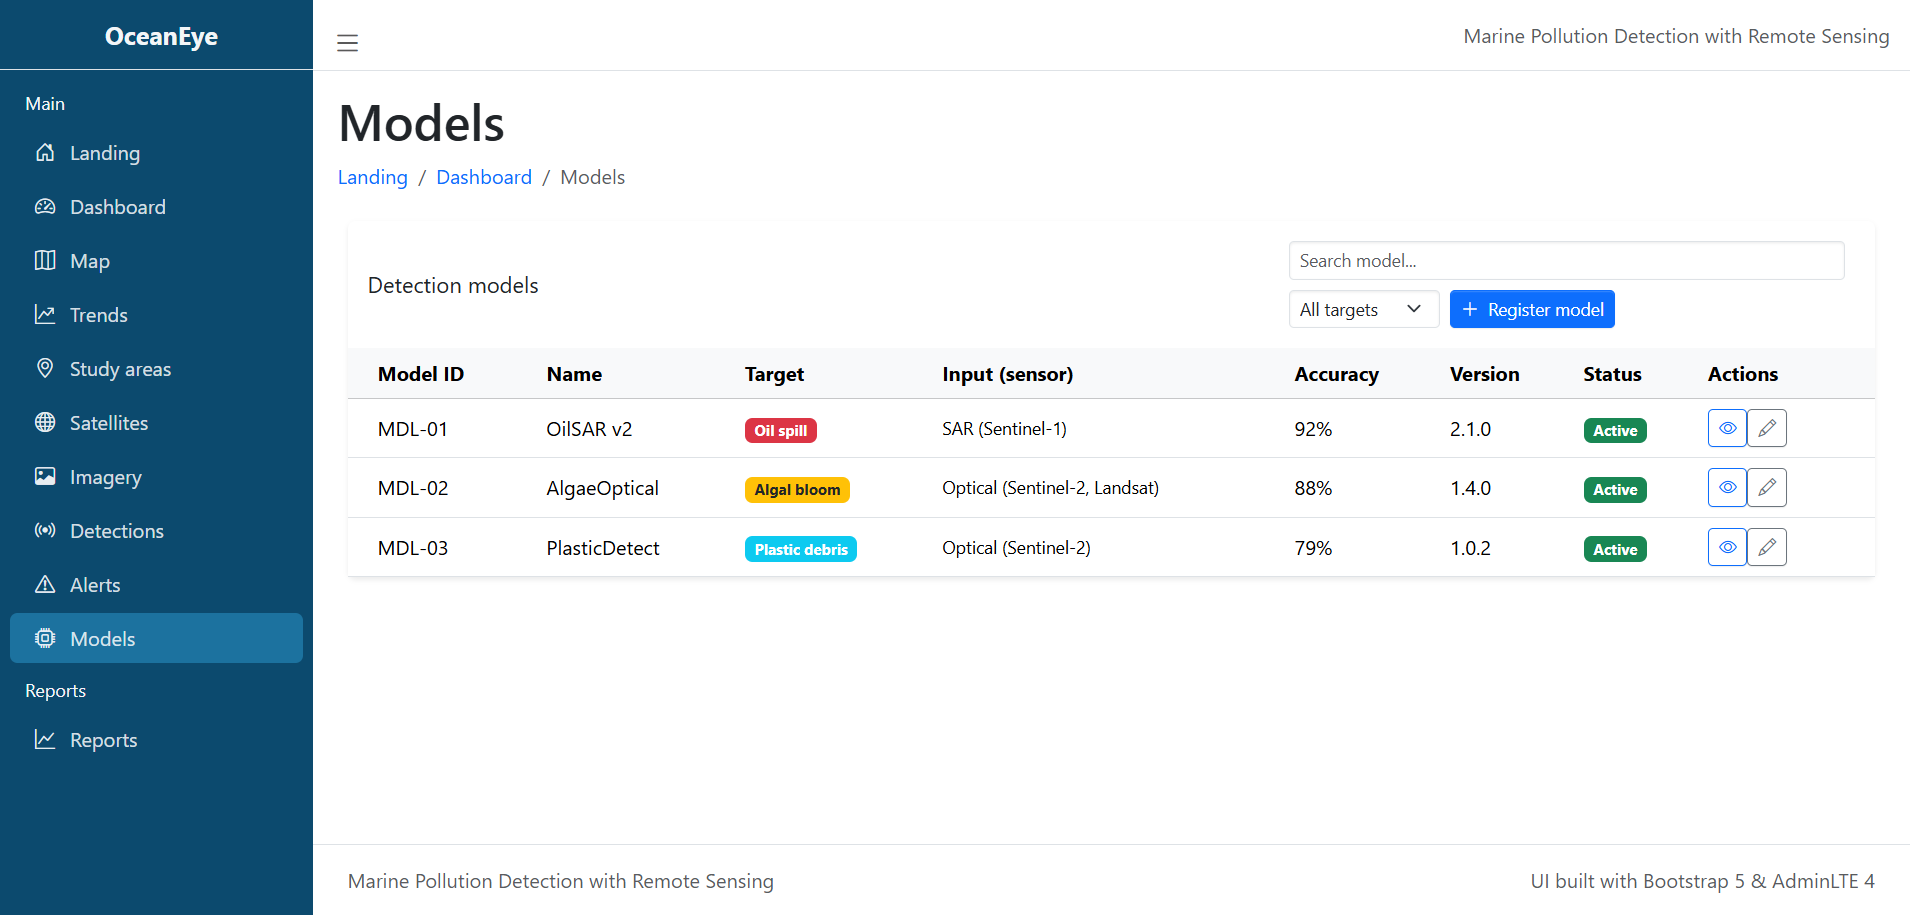The image size is (1910, 915).
Task: Open the All targets dropdown
Action: pyautogui.click(x=1362, y=310)
